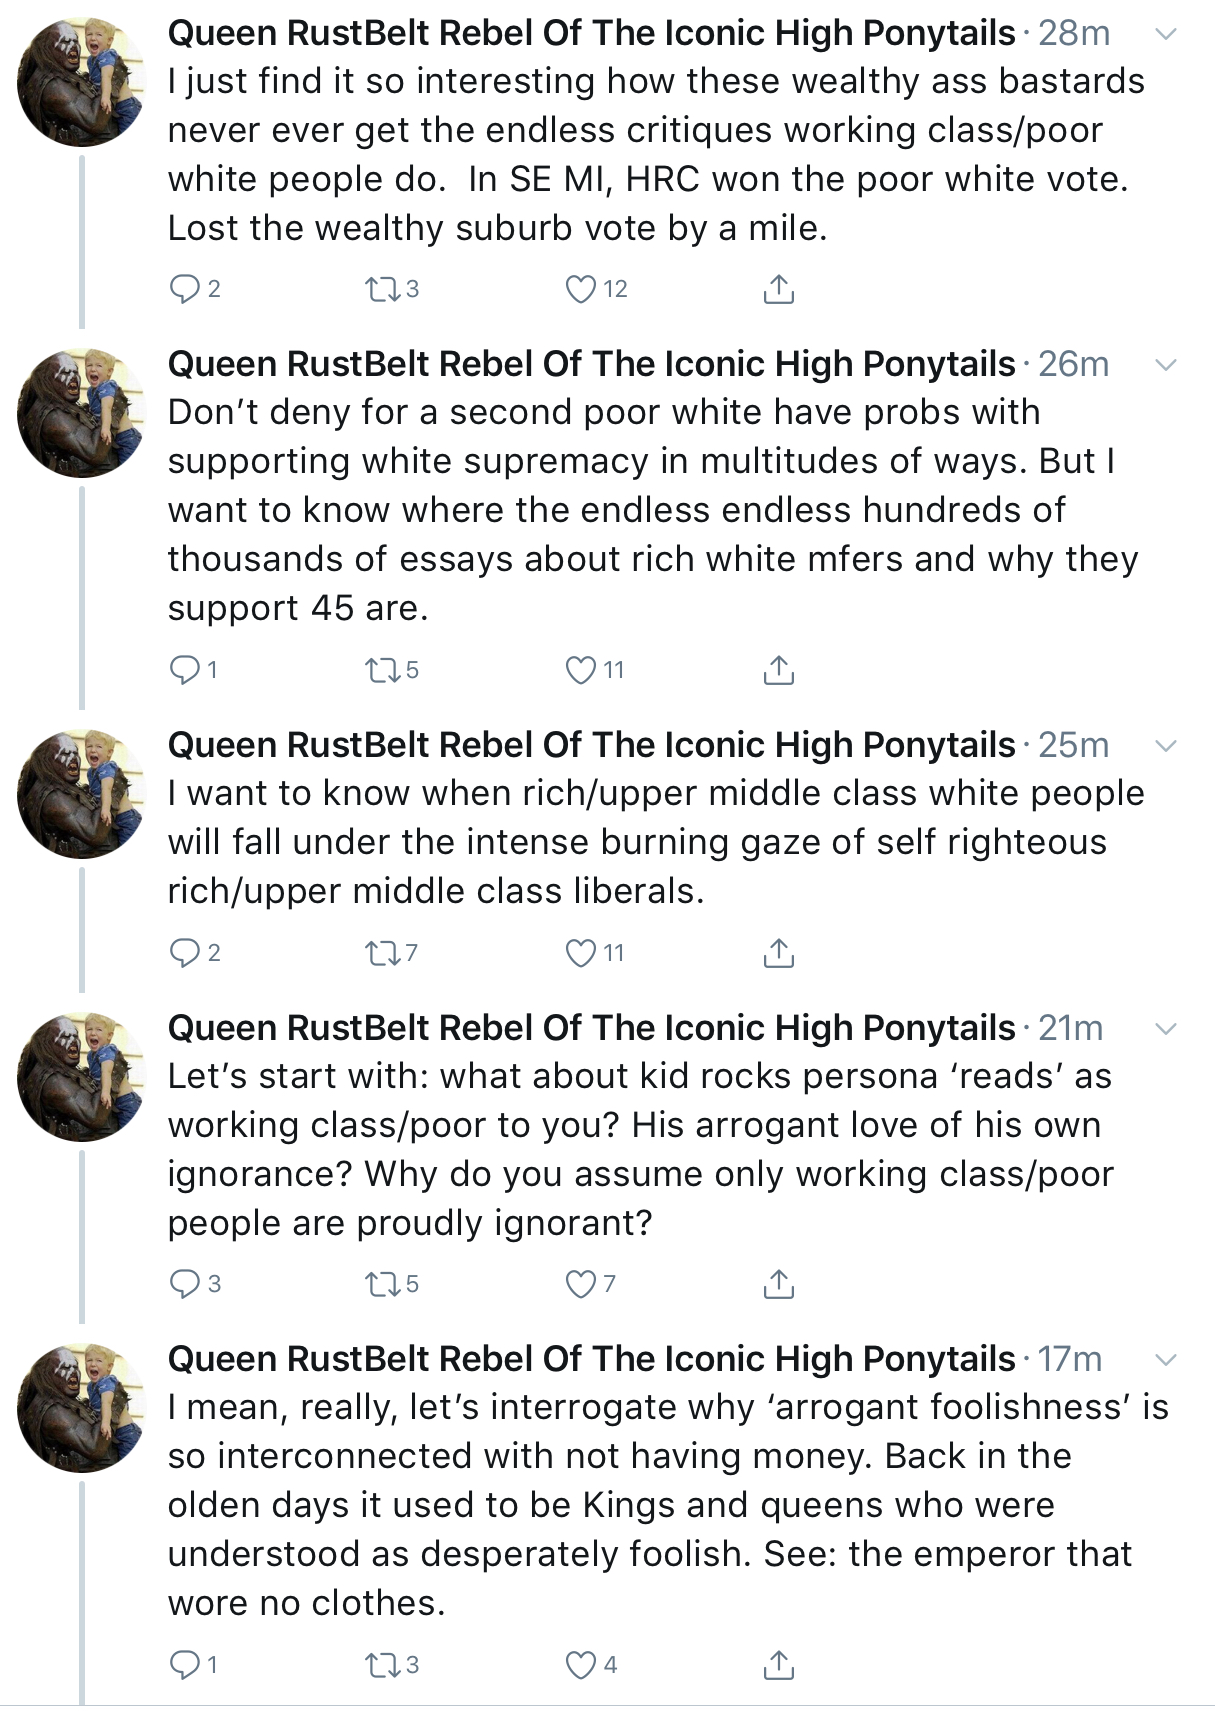1215x1711 pixels.
Task: Reply to the kid rocks persona tweet
Action: point(186,1284)
